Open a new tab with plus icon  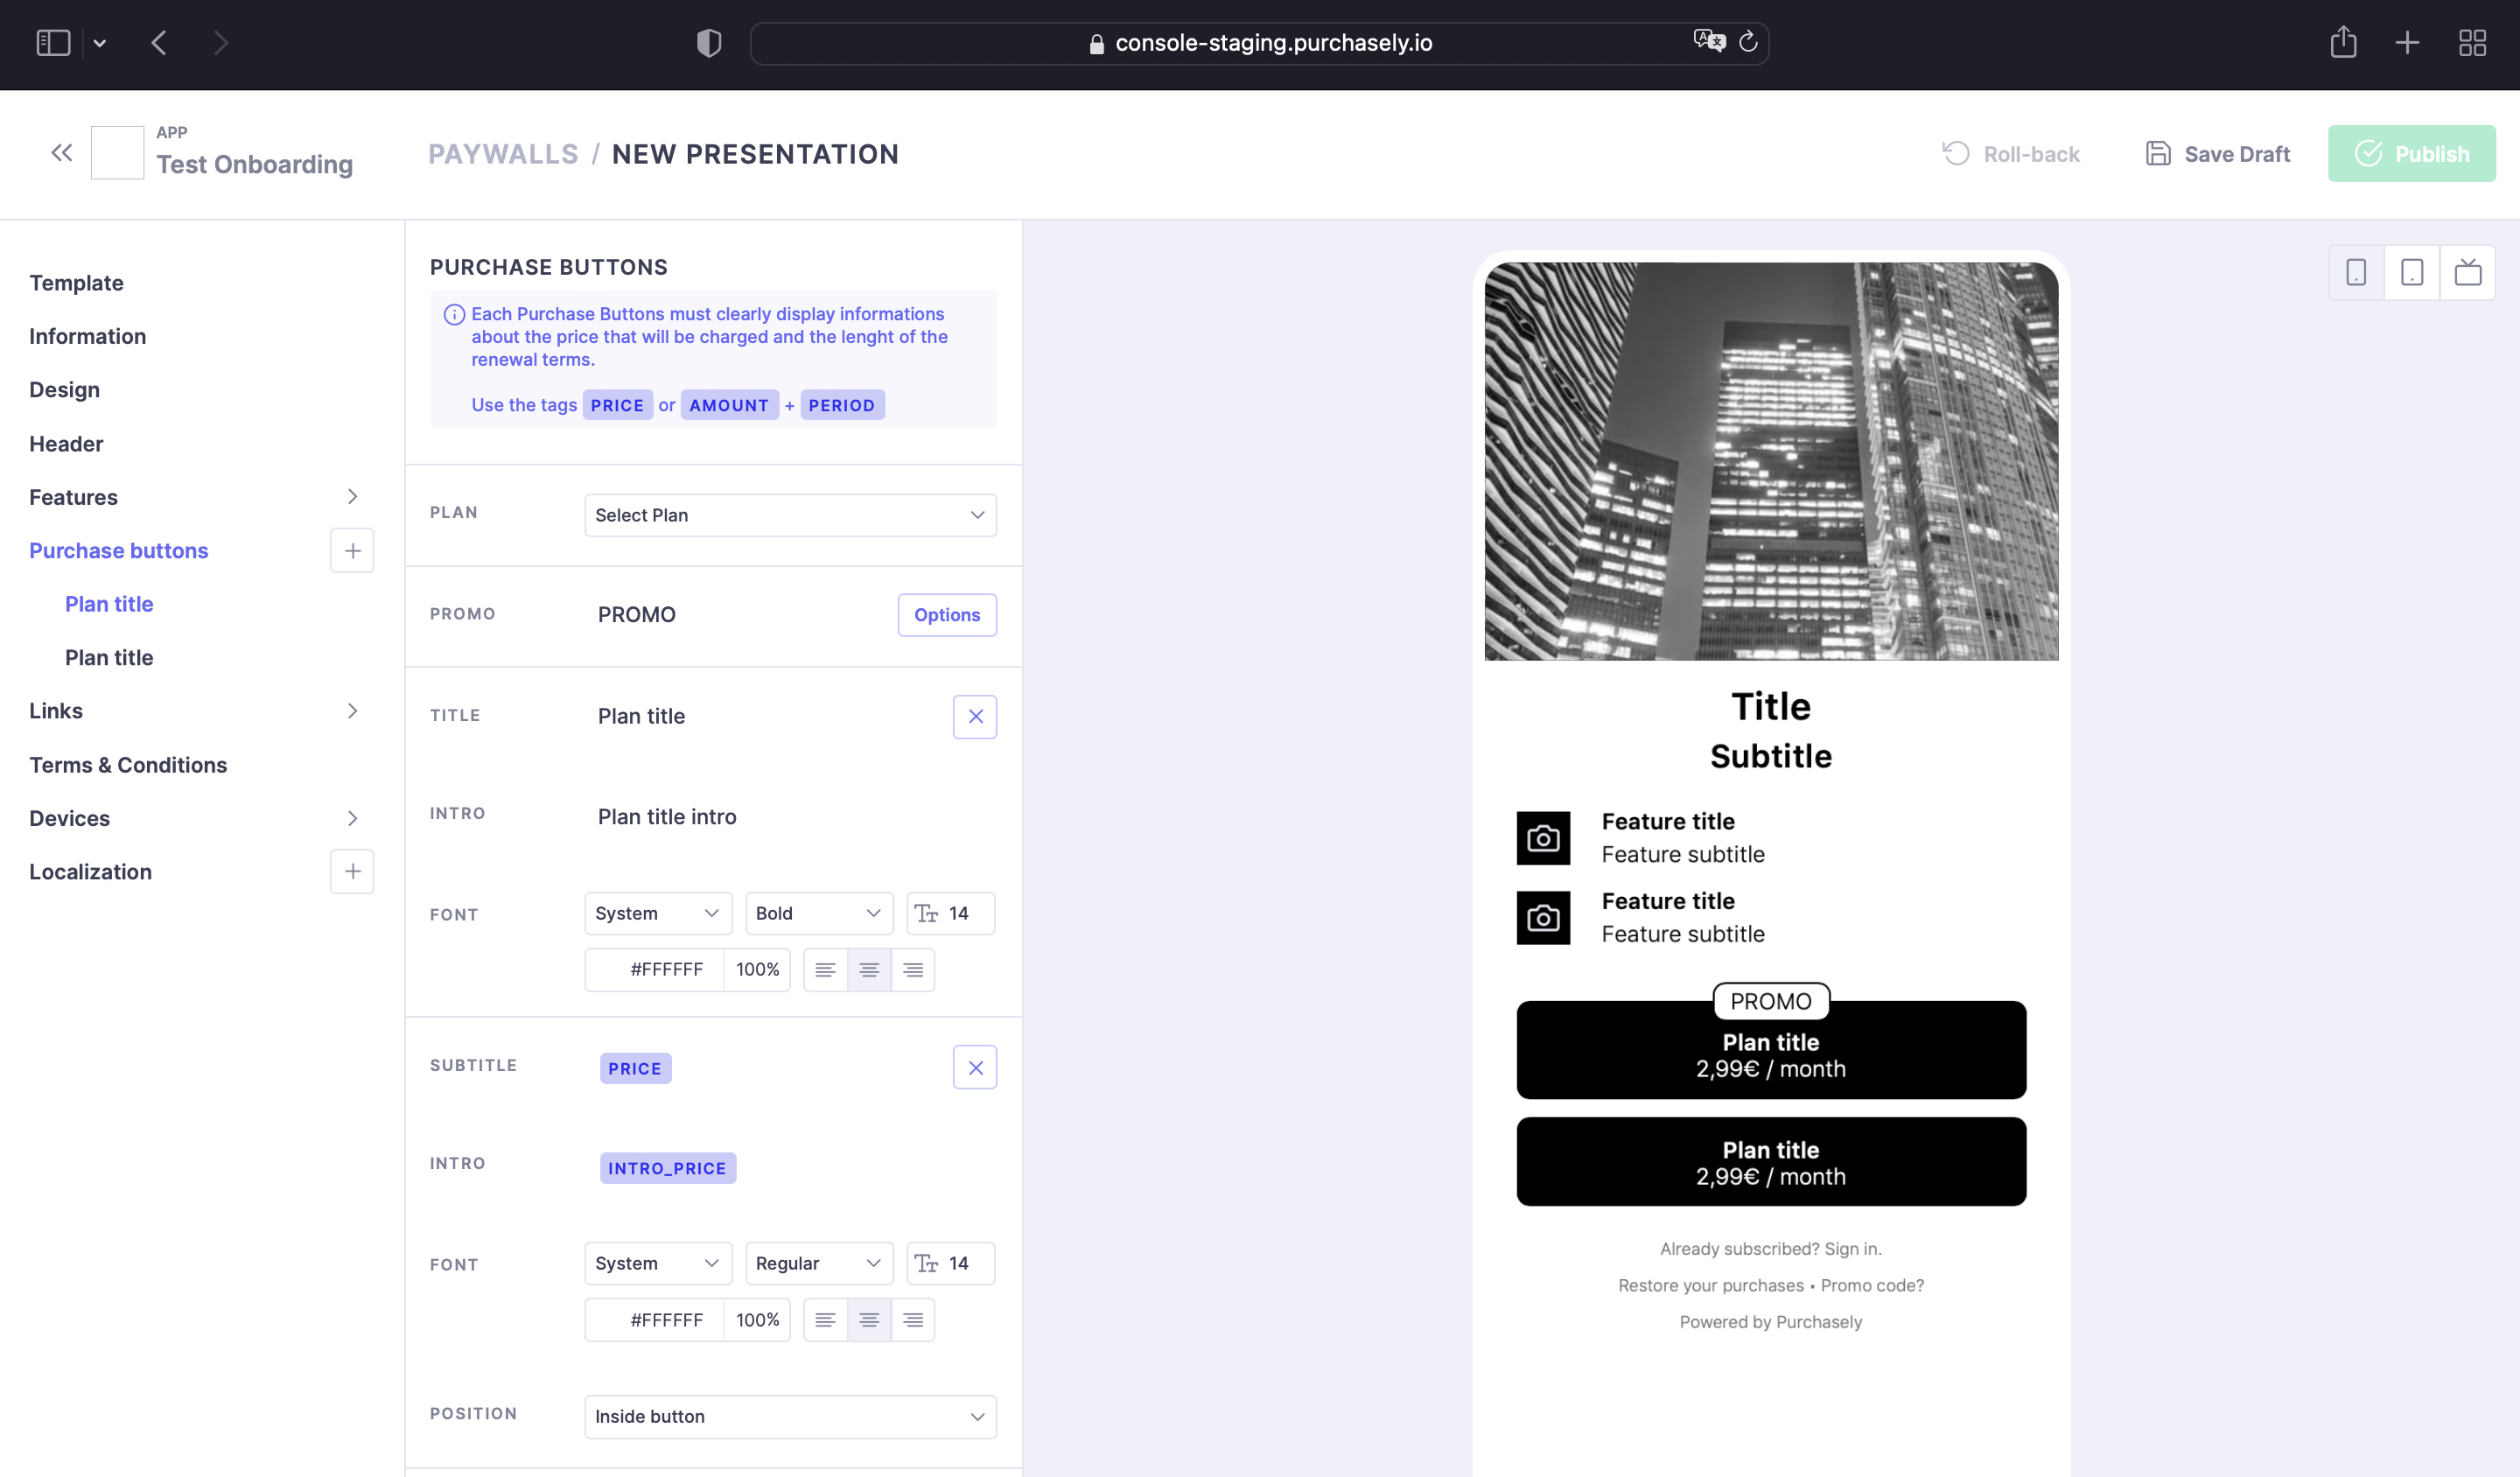click(2407, 42)
